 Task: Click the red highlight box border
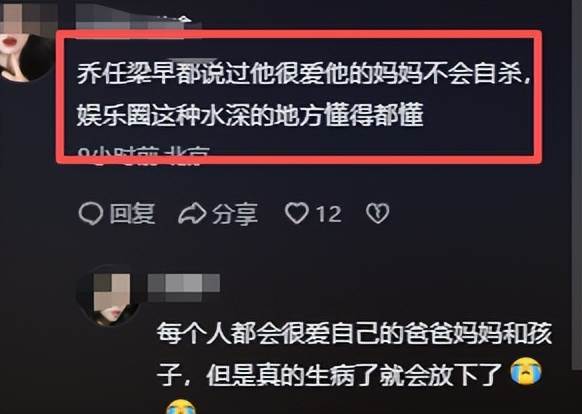click(x=299, y=34)
